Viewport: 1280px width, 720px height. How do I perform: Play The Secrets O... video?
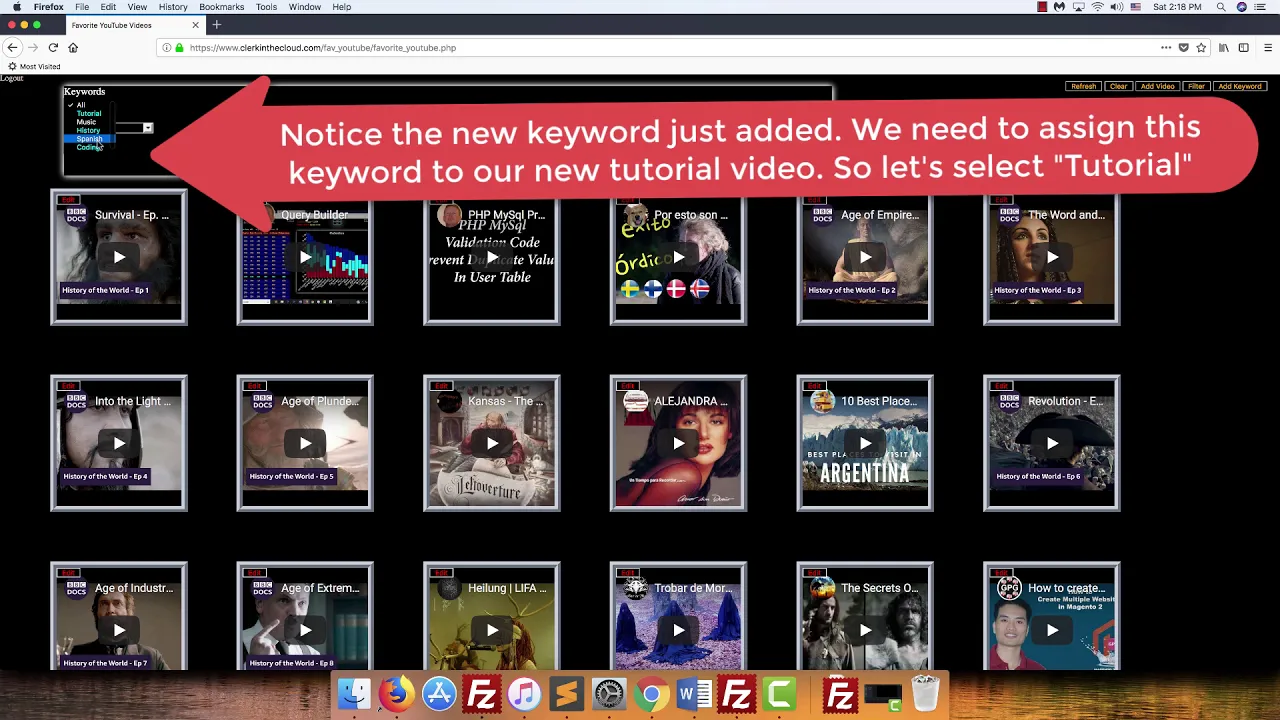click(865, 630)
